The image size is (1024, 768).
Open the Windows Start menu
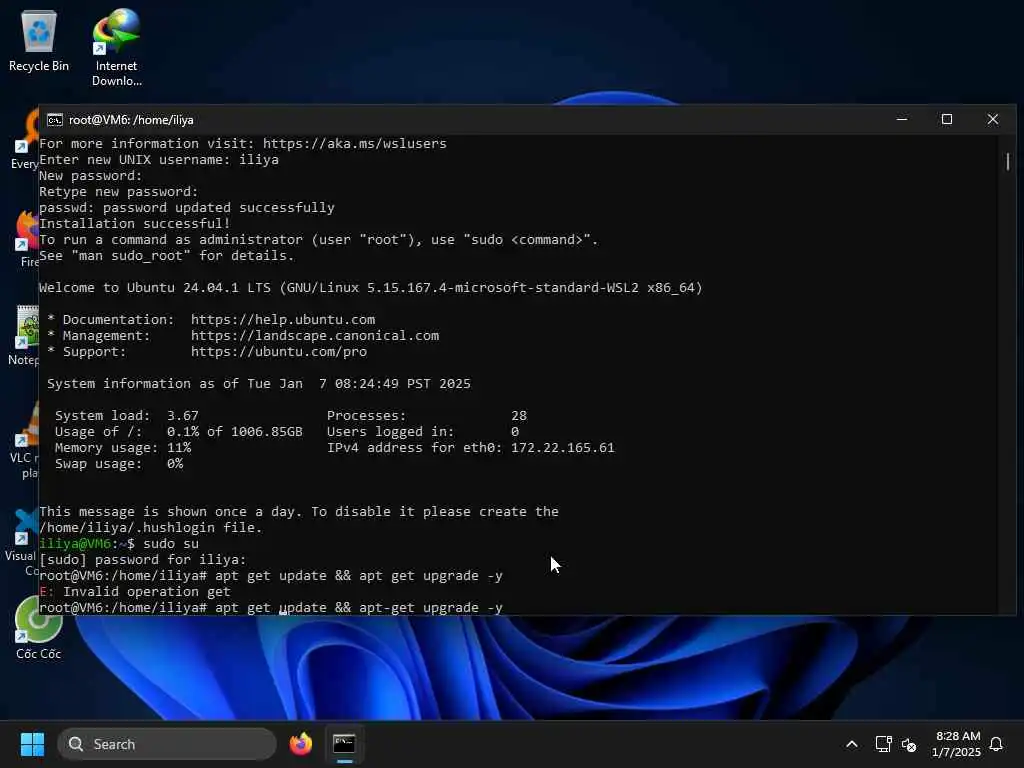32,744
